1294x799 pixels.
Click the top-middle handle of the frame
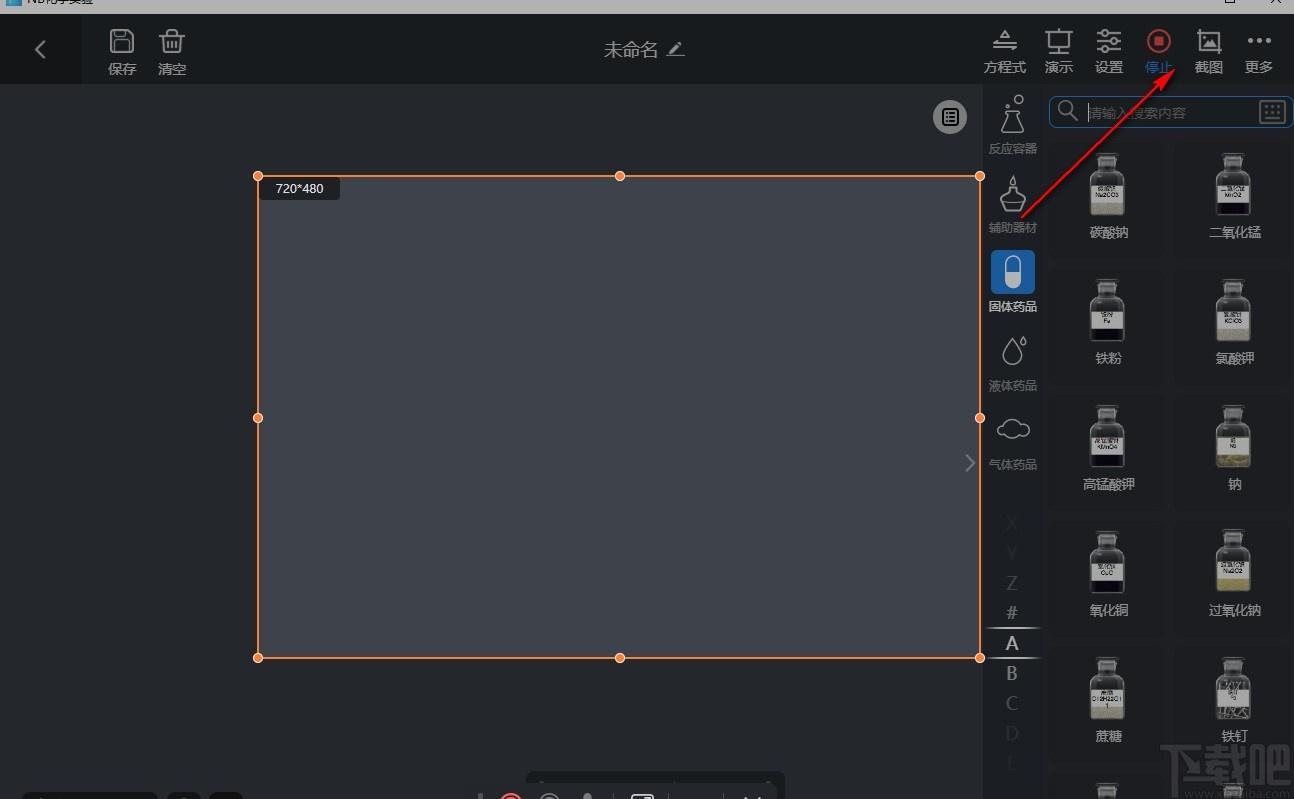(x=620, y=175)
